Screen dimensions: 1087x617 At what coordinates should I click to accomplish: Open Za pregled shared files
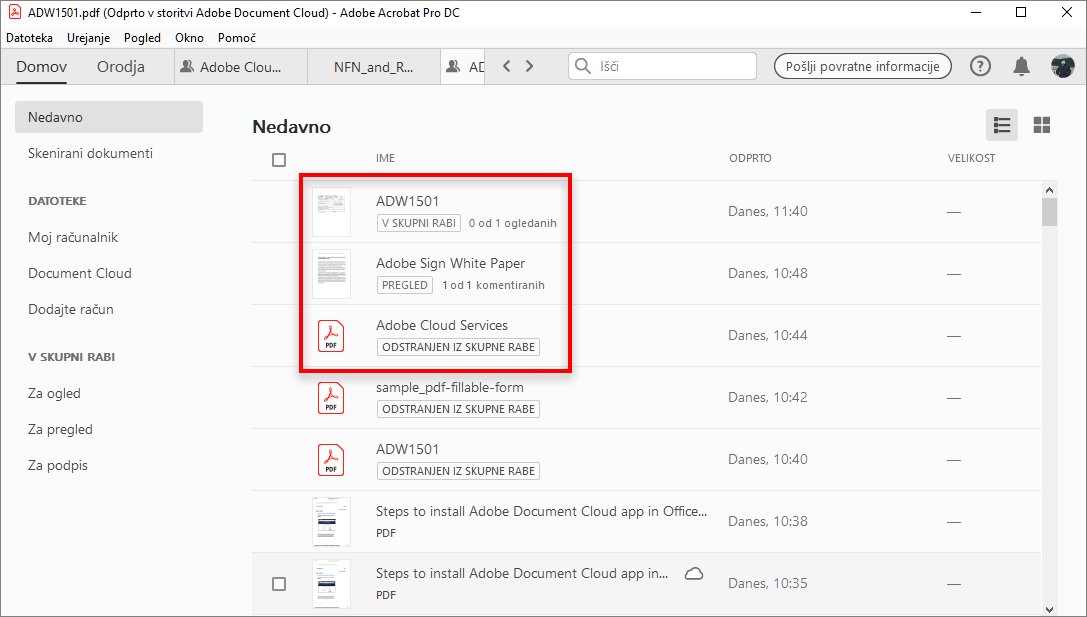pos(60,429)
